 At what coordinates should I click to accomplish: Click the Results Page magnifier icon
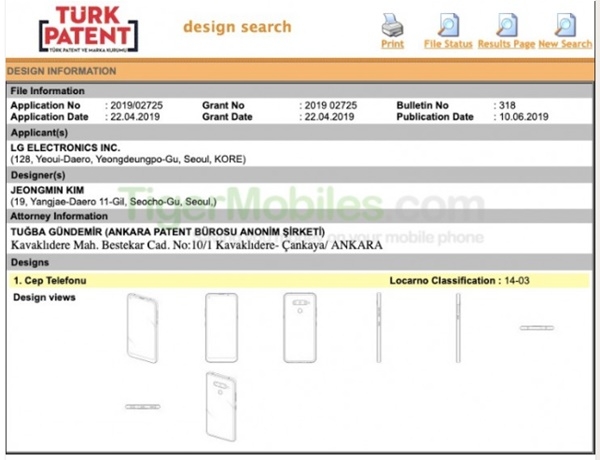pyautogui.click(x=507, y=25)
